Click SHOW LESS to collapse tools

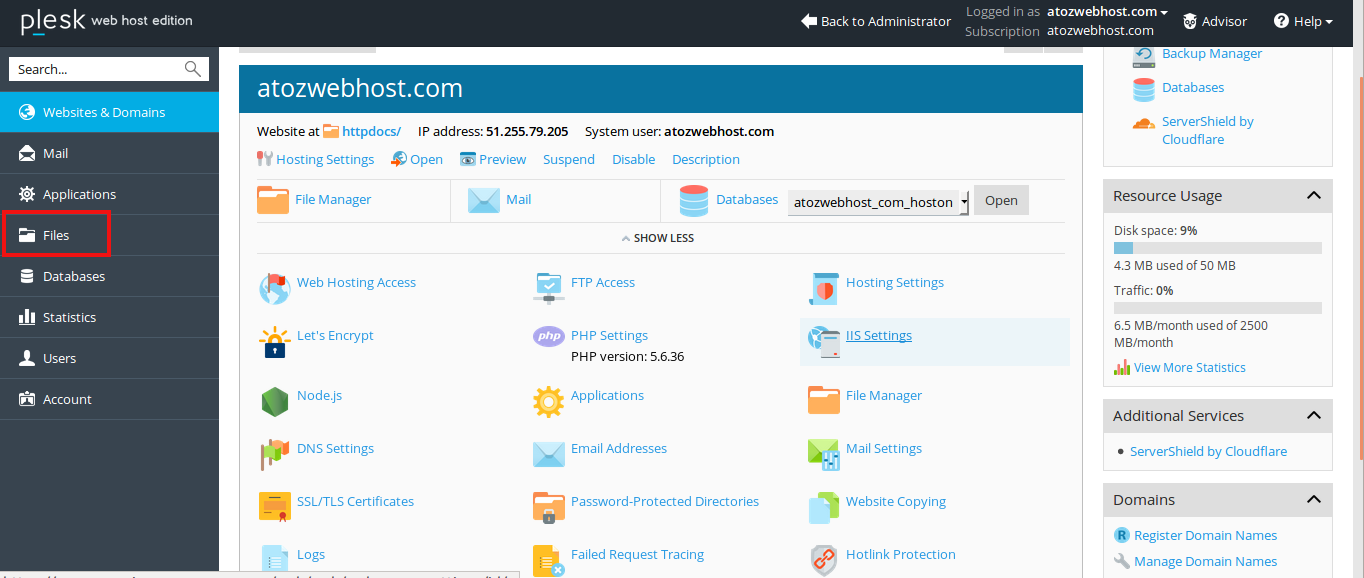point(658,238)
